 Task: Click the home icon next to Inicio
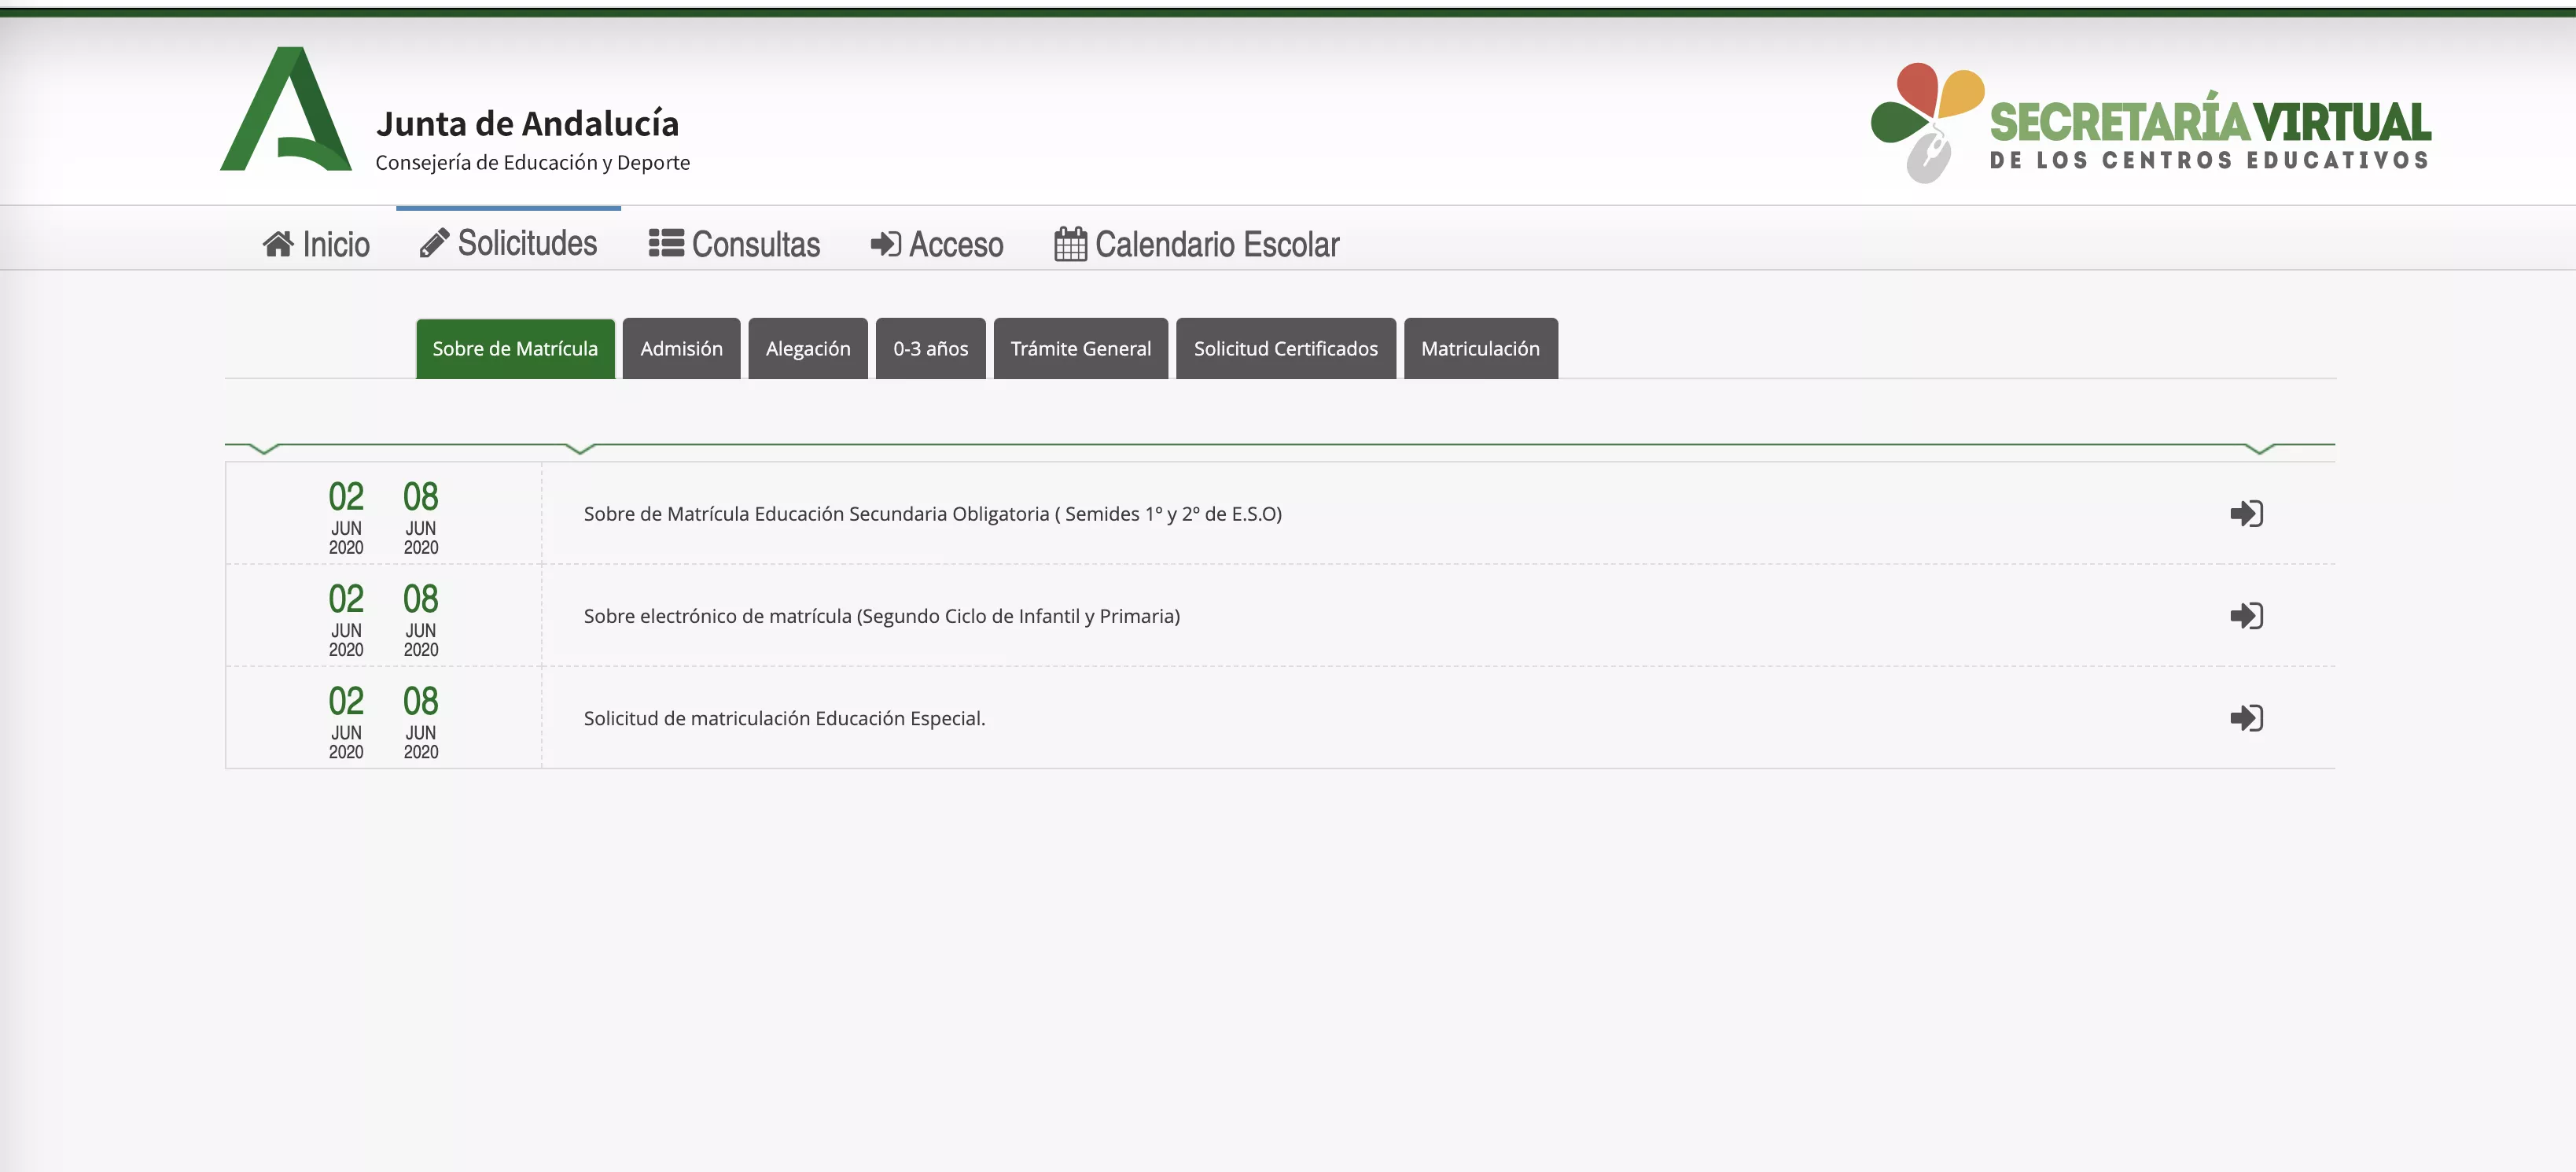[278, 244]
